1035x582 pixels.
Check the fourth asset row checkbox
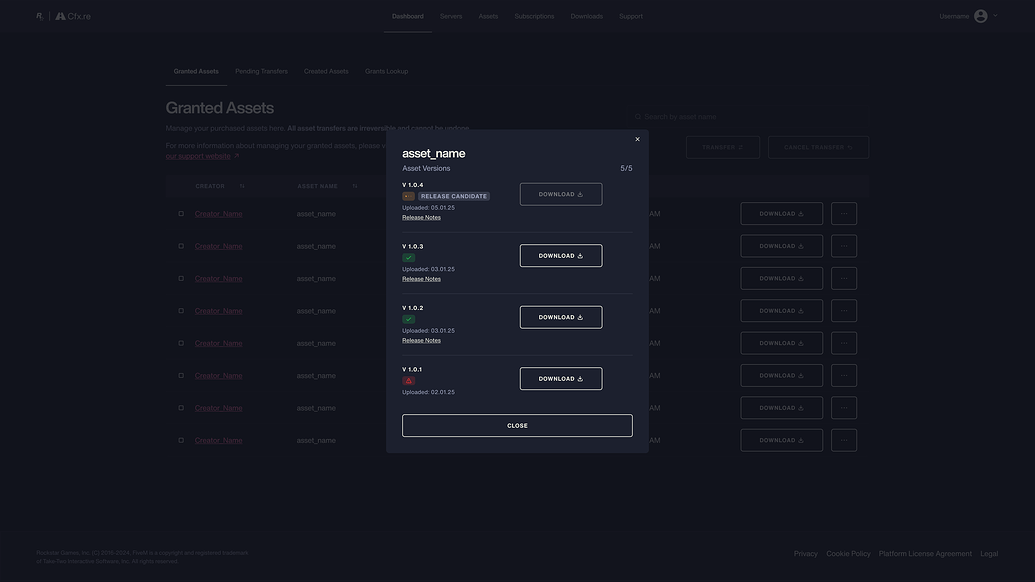coord(181,311)
